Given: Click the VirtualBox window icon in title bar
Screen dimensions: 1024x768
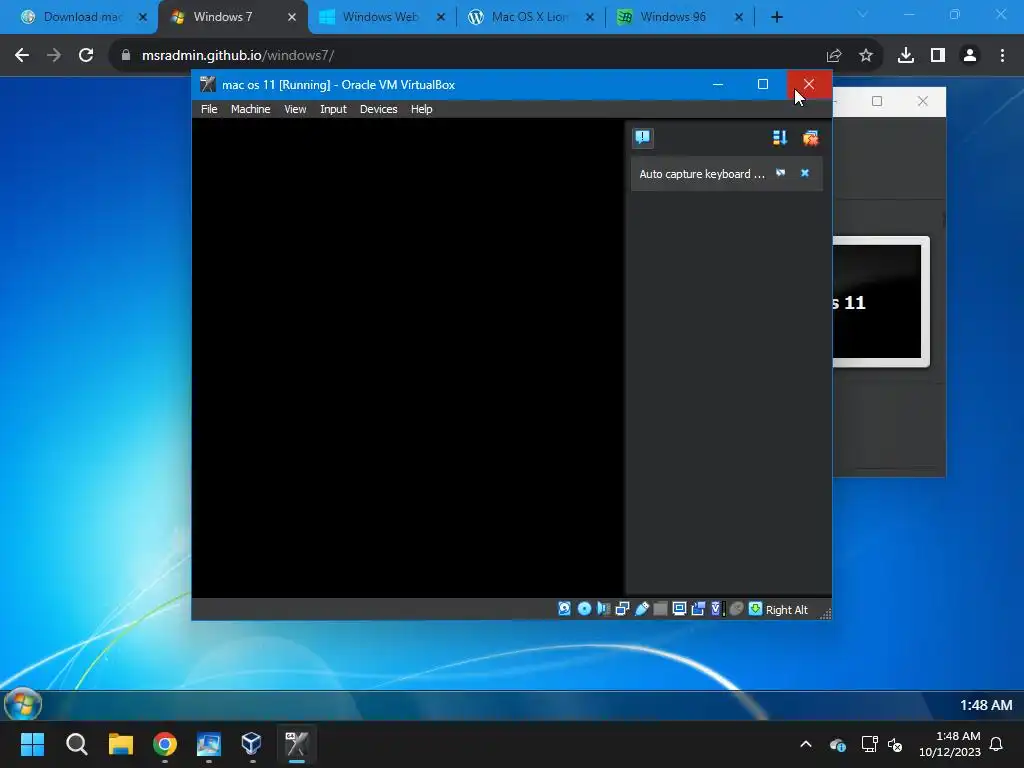Looking at the screenshot, I should pyautogui.click(x=208, y=84).
